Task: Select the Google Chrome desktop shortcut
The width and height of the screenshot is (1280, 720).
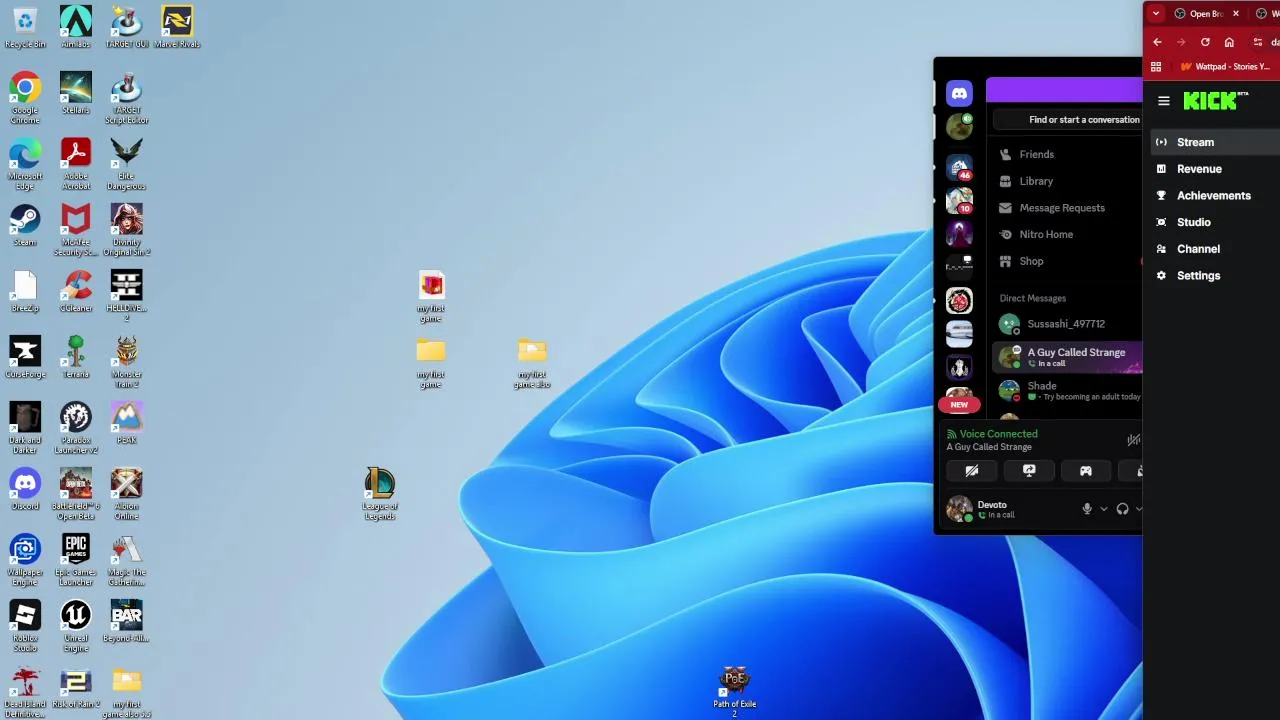Action: [25, 98]
